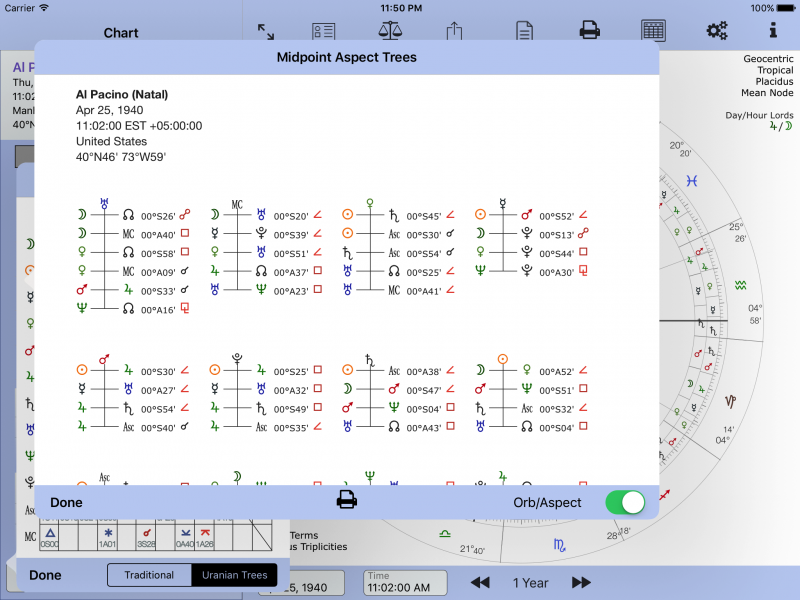Image resolution: width=800 pixels, height=600 pixels.
Task: Click the Time field showing 11:02:00 AM
Action: click(x=404, y=582)
